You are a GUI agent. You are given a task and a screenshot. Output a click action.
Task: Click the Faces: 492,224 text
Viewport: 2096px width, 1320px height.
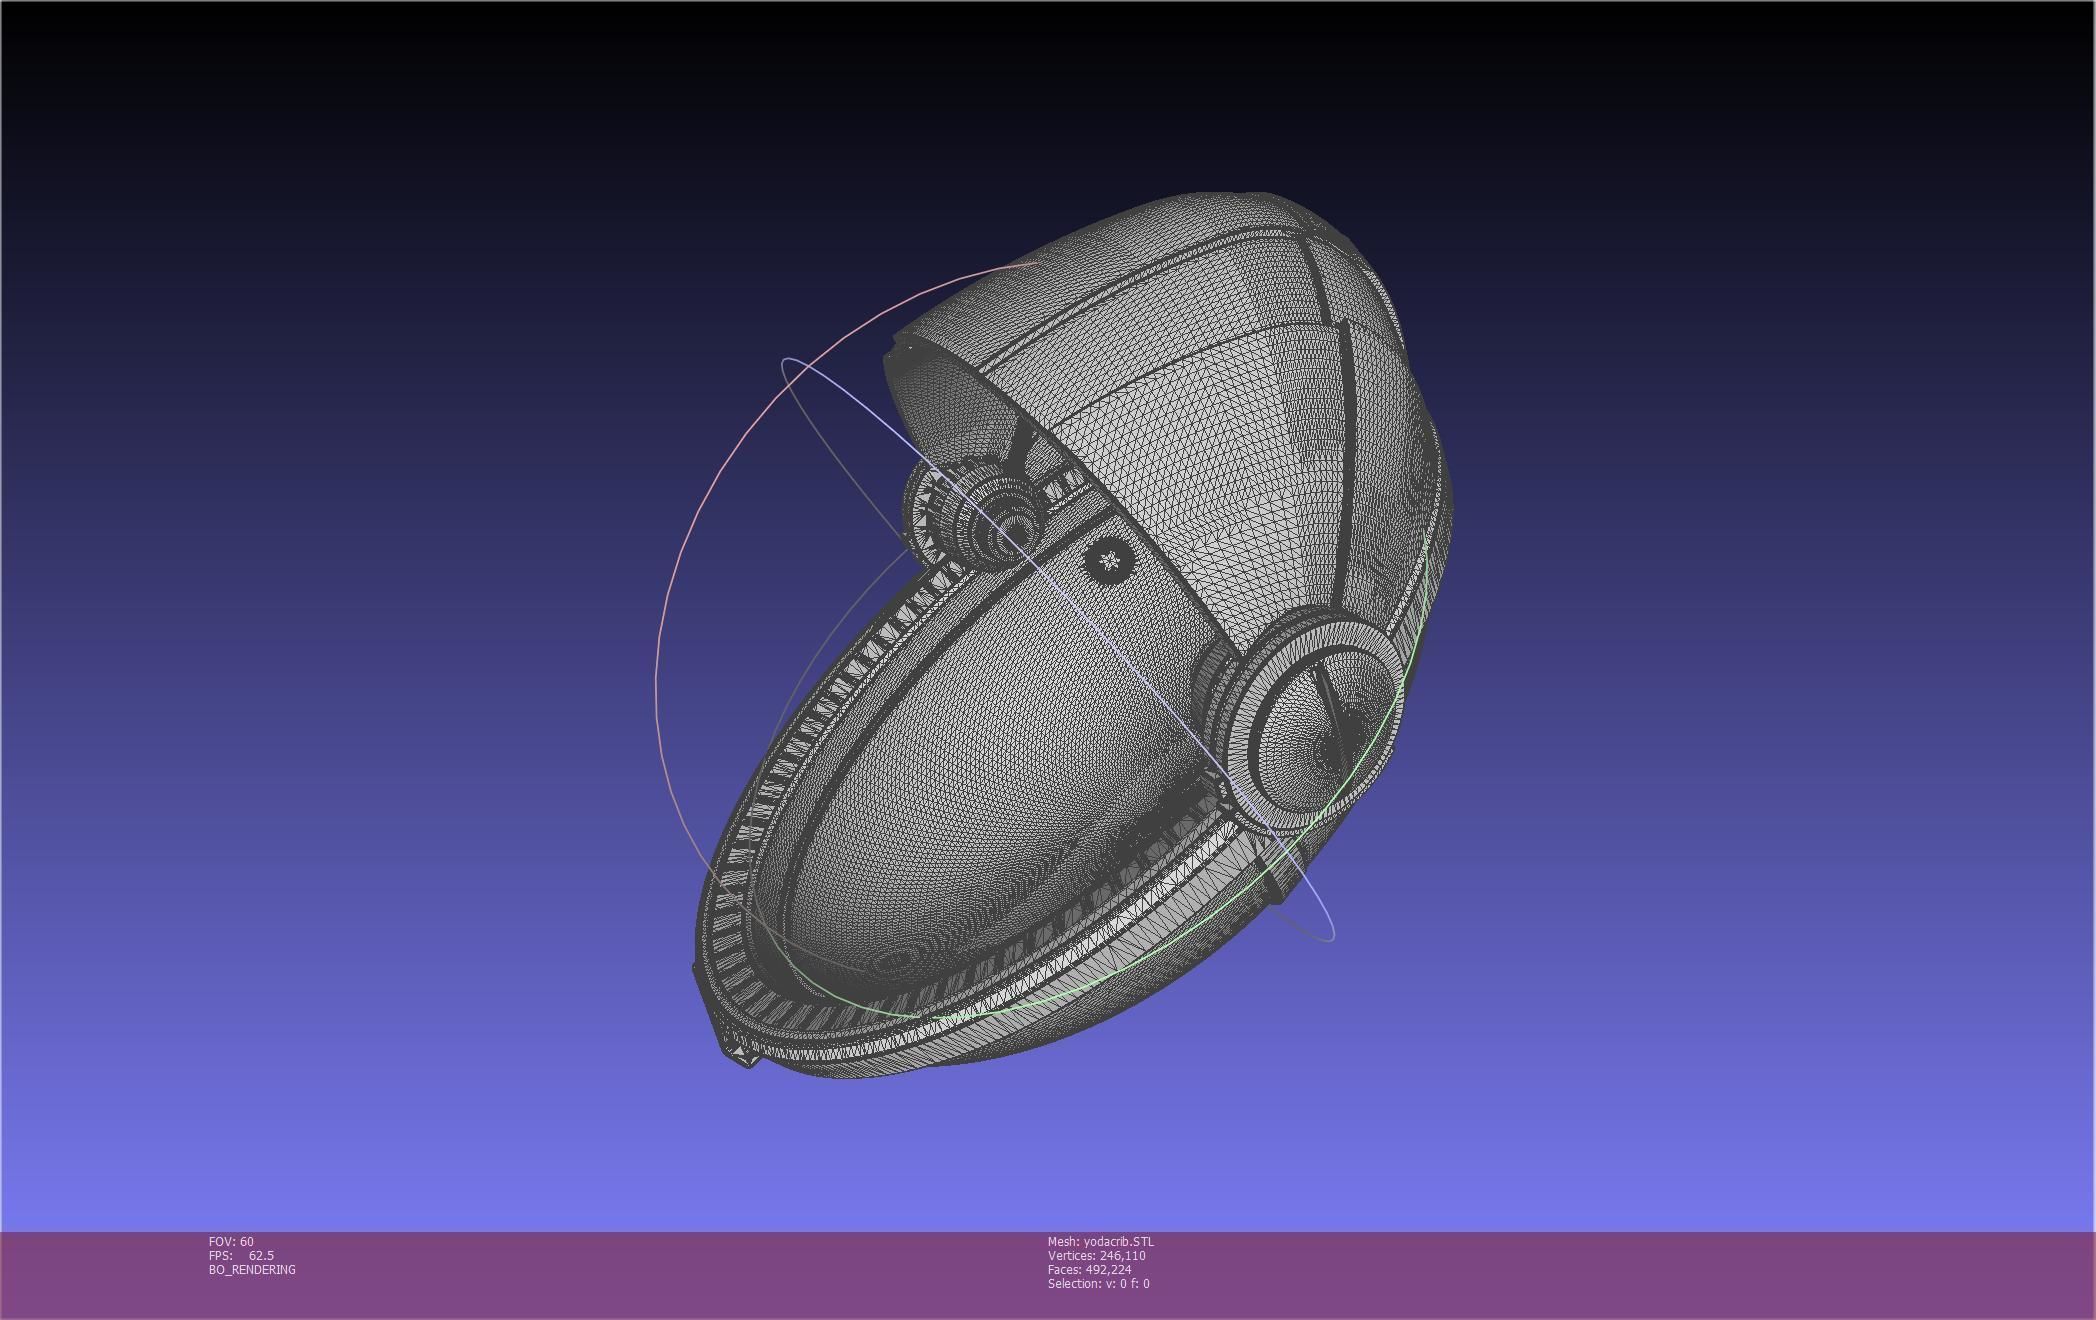[x=1089, y=1269]
